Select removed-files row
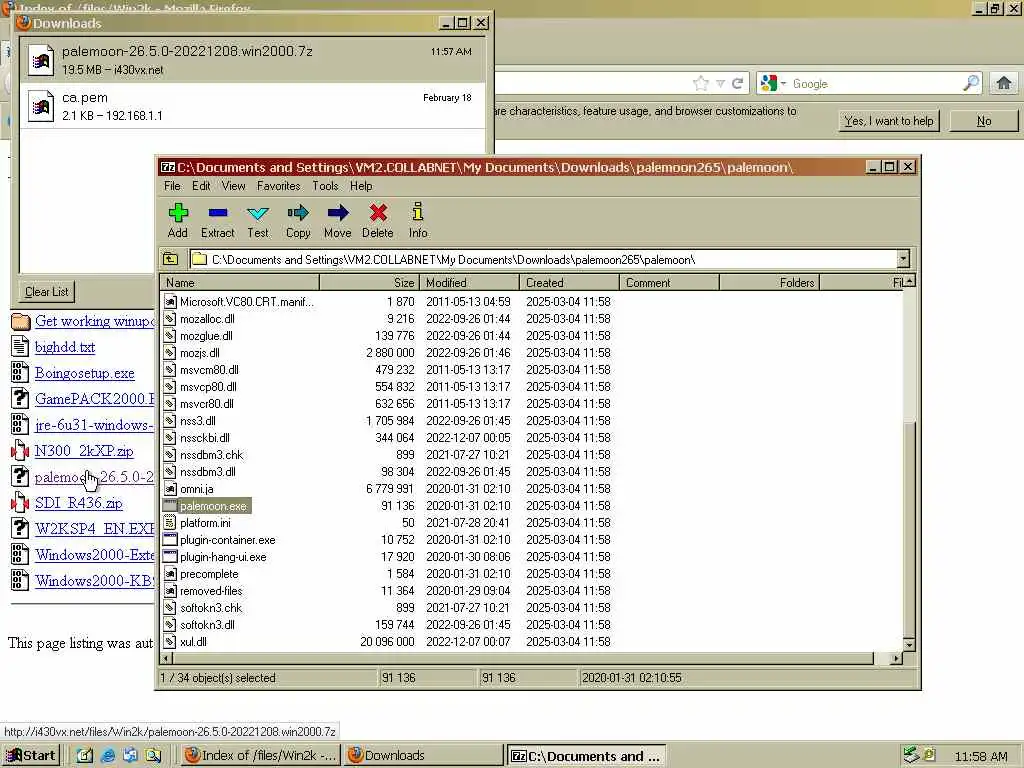The width and height of the screenshot is (1024, 768). pos(532,591)
